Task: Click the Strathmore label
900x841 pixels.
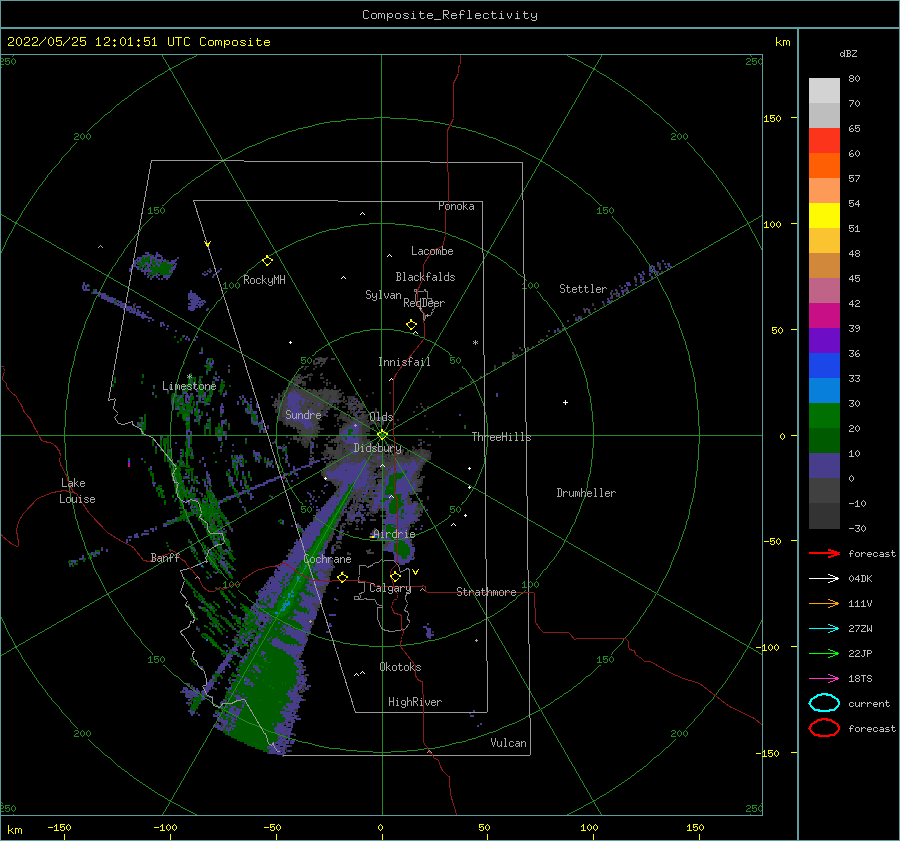Action: pos(486,592)
